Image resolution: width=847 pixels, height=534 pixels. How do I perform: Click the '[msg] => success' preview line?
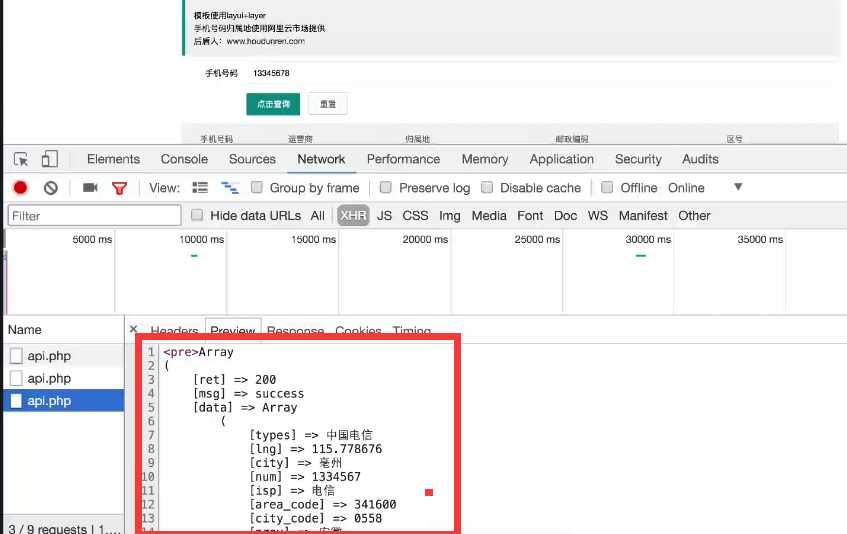coord(248,394)
